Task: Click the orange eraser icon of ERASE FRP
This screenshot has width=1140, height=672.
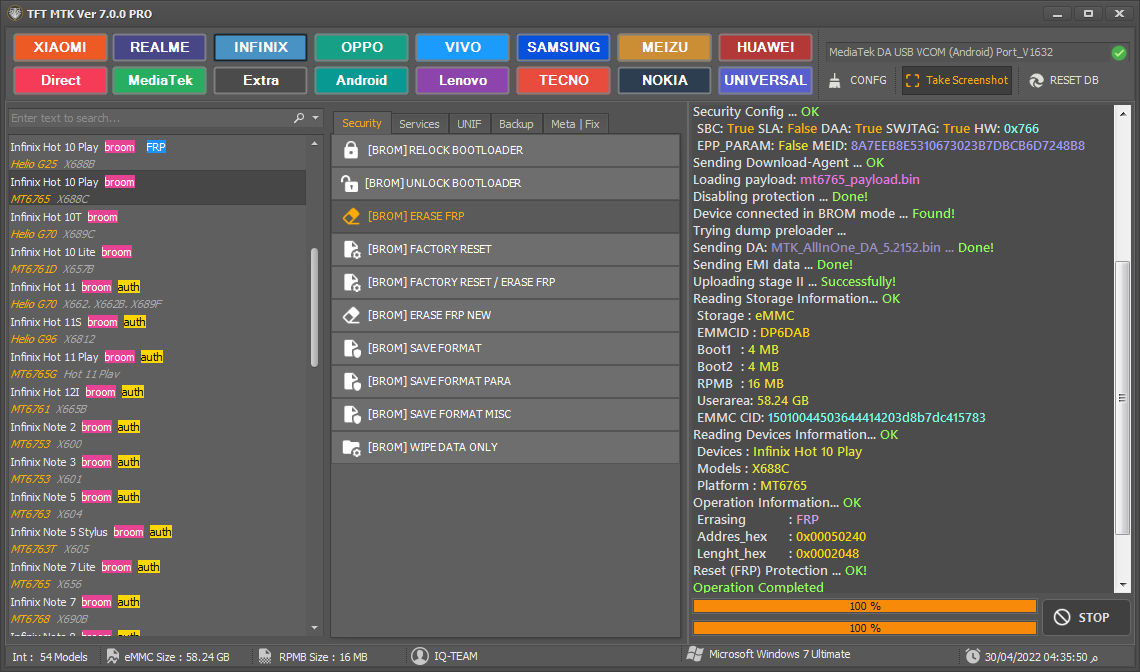Action: 351,216
